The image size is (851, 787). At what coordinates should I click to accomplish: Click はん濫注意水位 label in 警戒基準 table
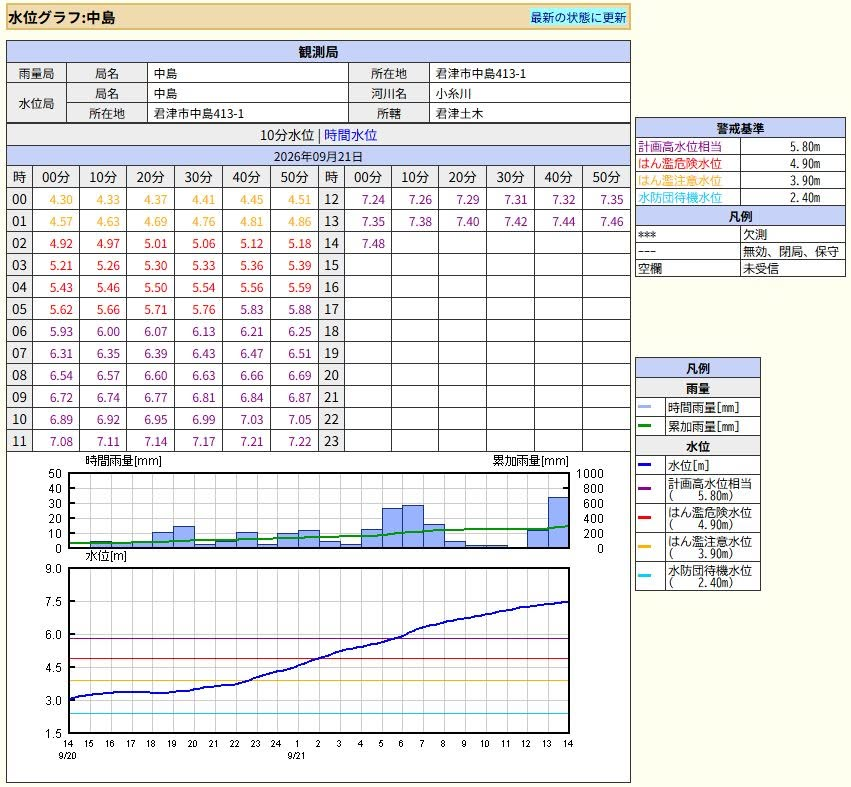(x=680, y=180)
